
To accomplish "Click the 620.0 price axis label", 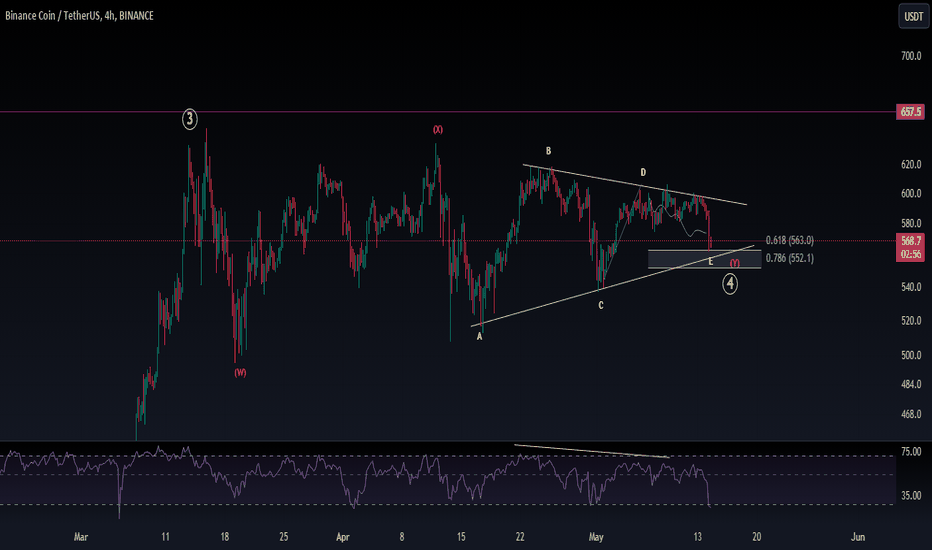I will [911, 165].
